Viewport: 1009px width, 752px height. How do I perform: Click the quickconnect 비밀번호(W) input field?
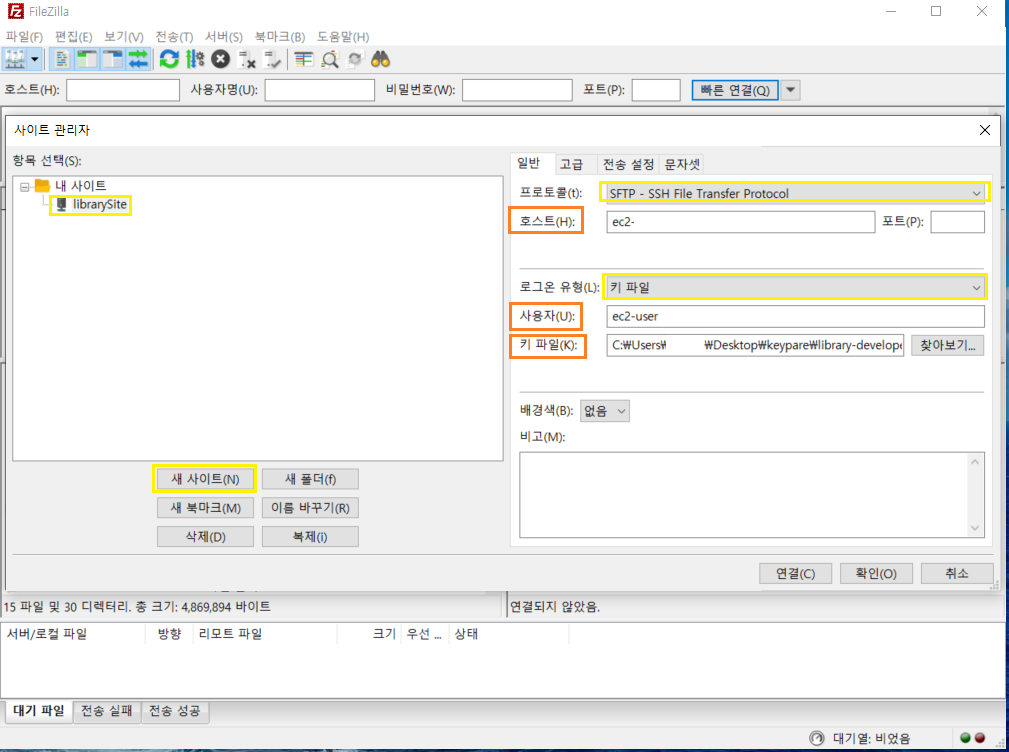click(x=517, y=90)
